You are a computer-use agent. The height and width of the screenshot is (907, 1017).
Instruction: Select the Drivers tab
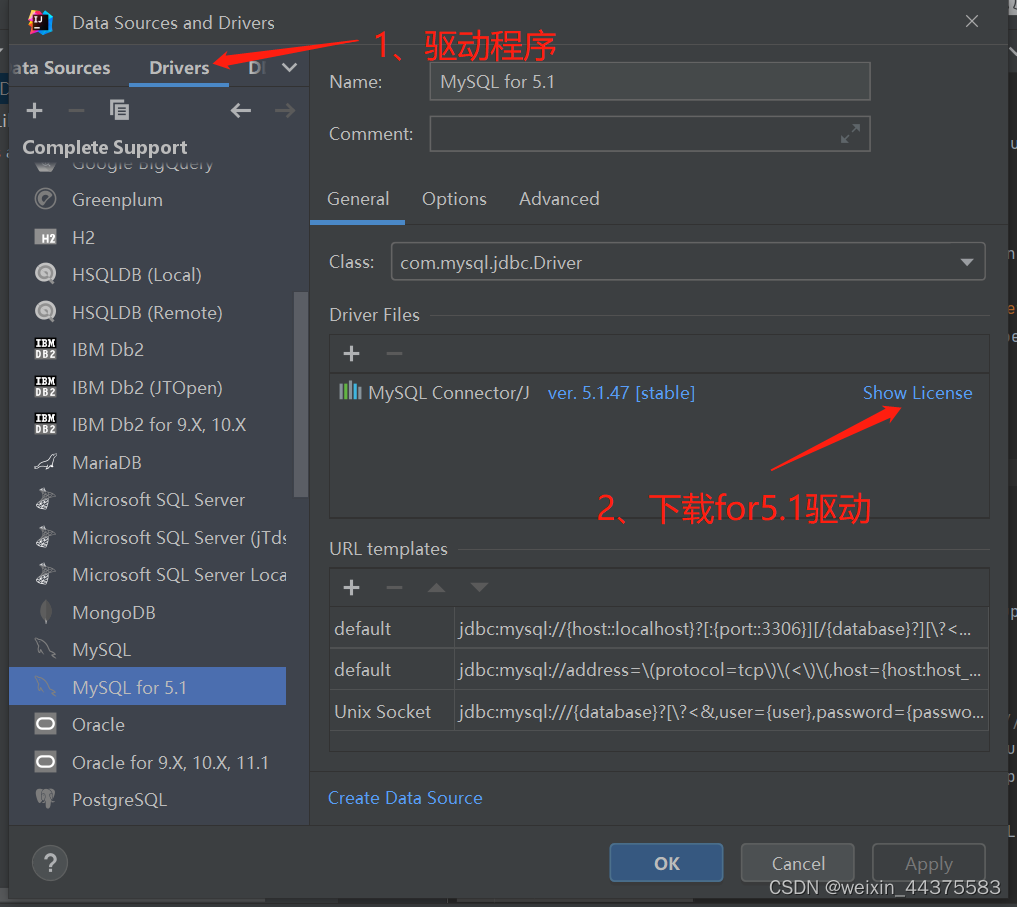[179, 67]
